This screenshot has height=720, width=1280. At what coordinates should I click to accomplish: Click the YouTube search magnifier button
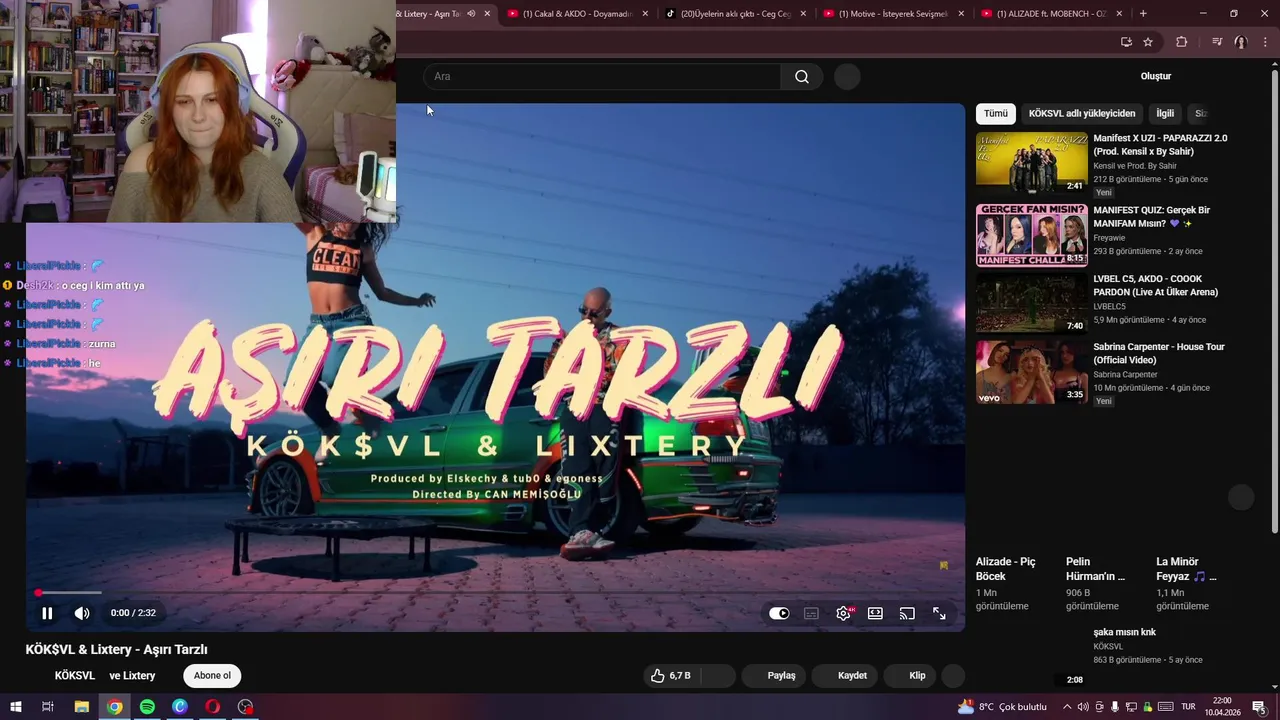pos(802,77)
